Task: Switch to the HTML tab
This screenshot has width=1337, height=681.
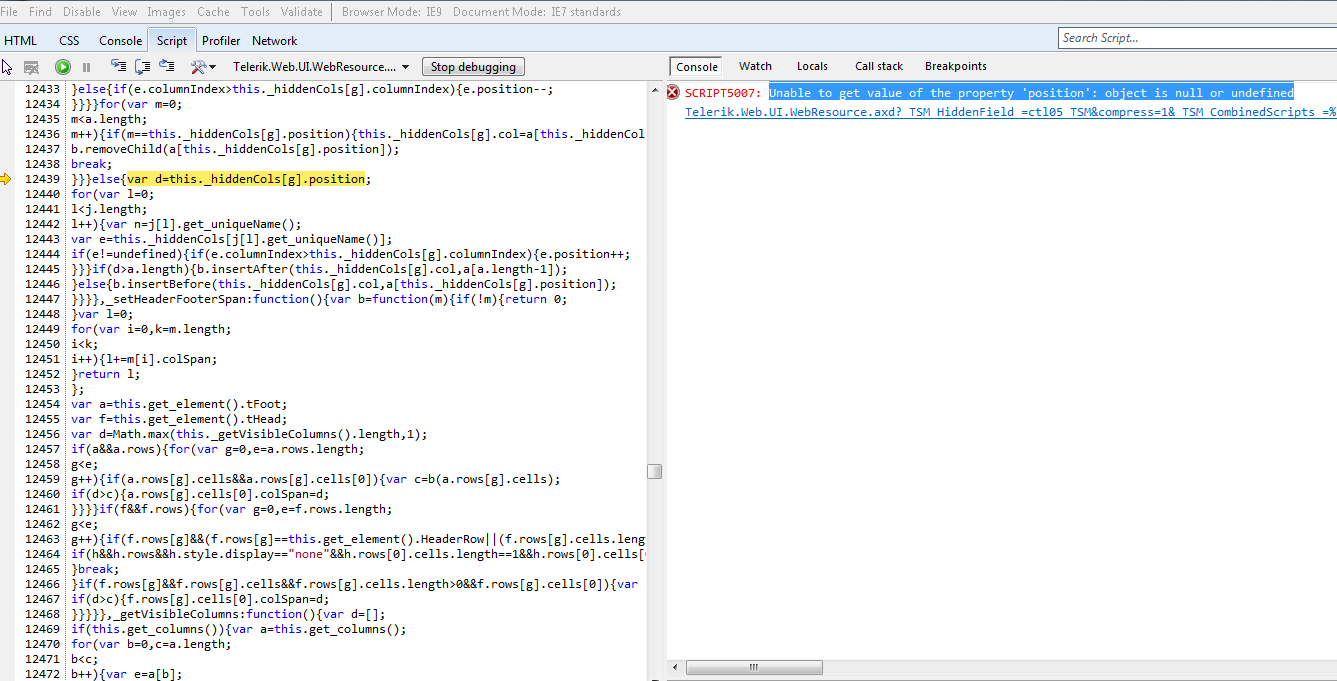Action: point(21,41)
